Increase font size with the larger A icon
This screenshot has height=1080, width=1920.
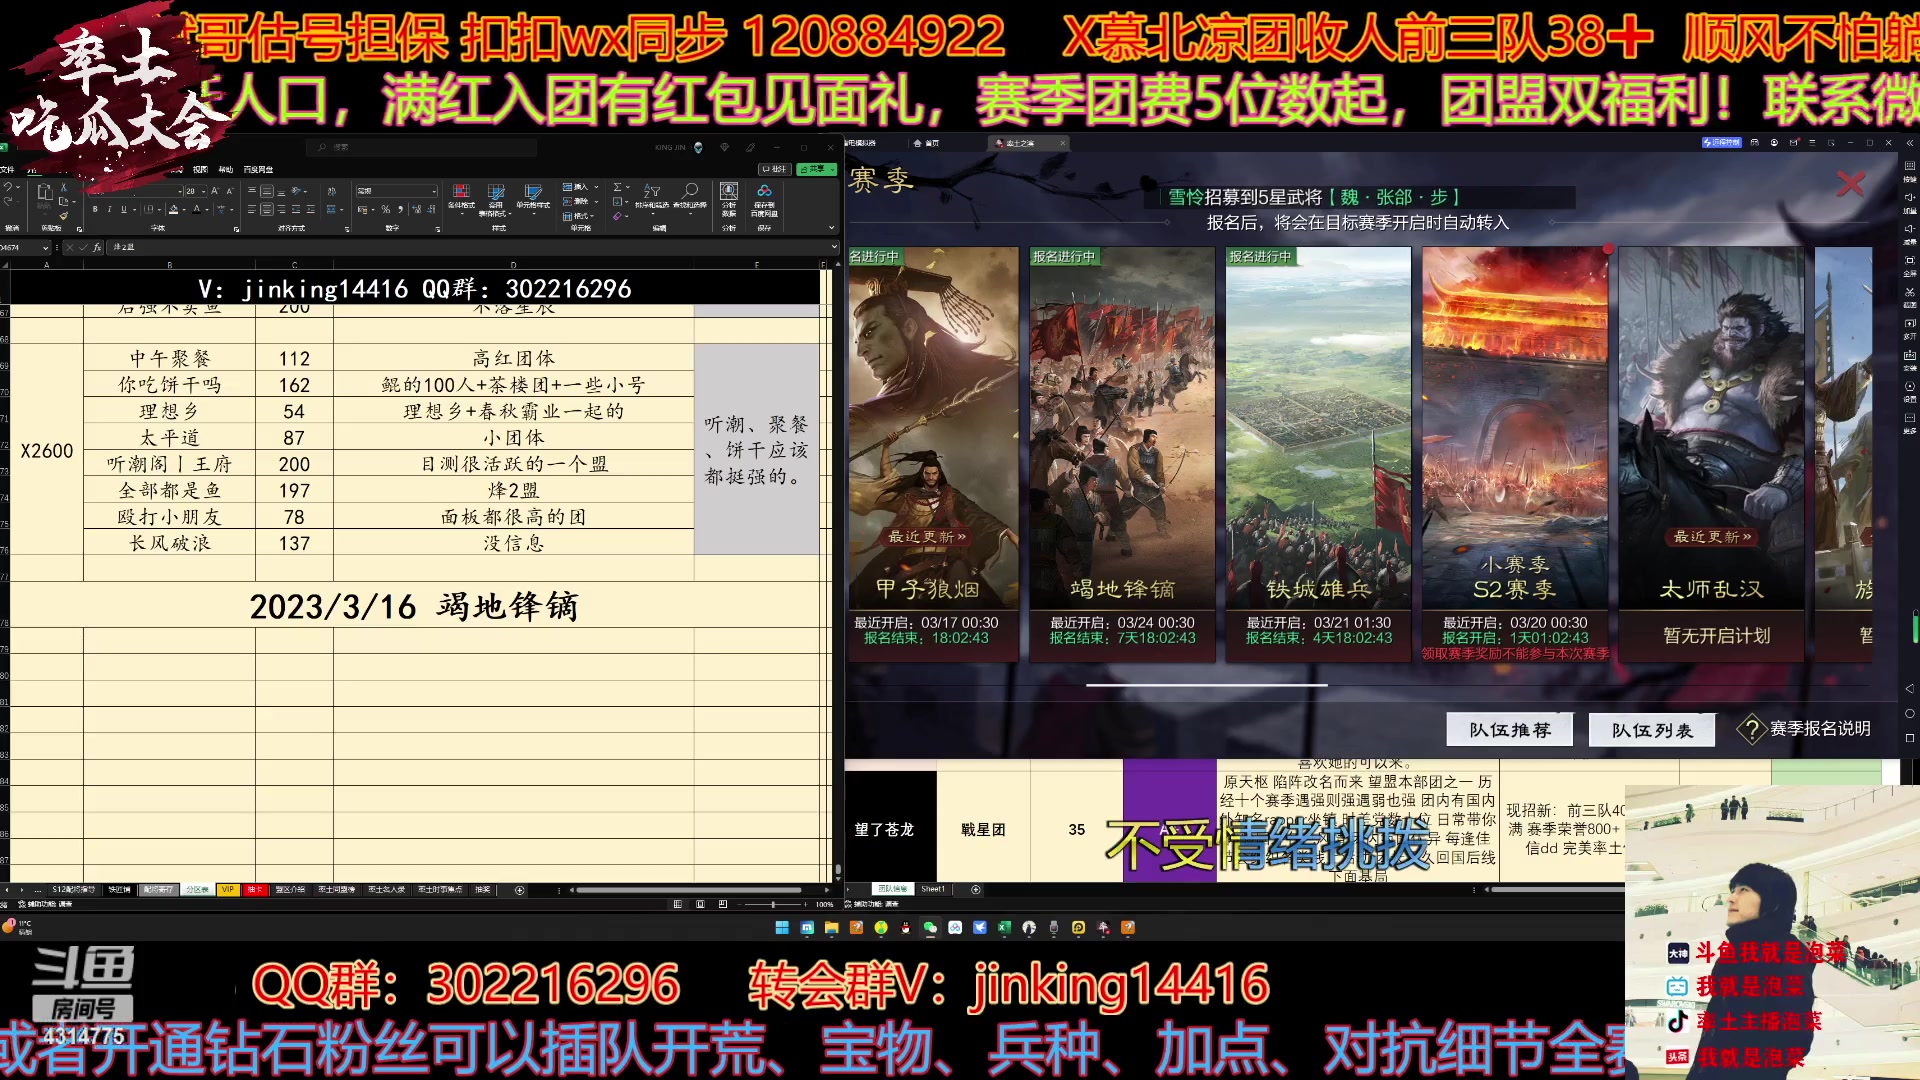[214, 191]
